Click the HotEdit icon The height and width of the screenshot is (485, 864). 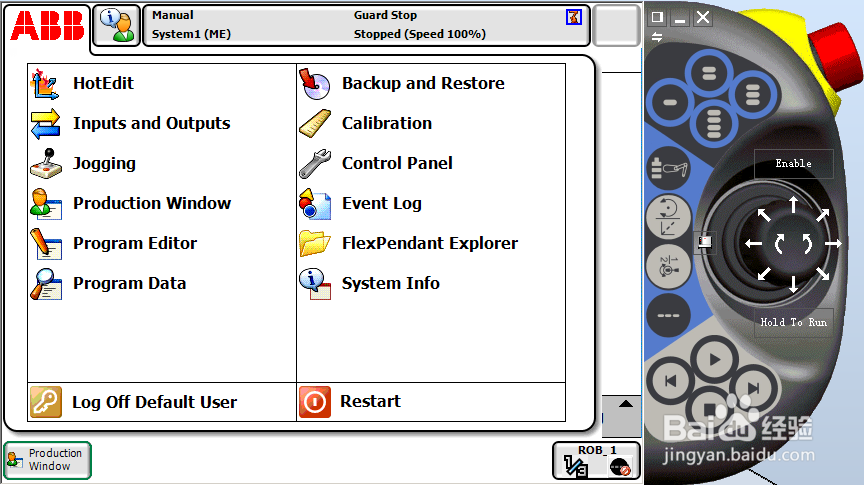point(45,84)
